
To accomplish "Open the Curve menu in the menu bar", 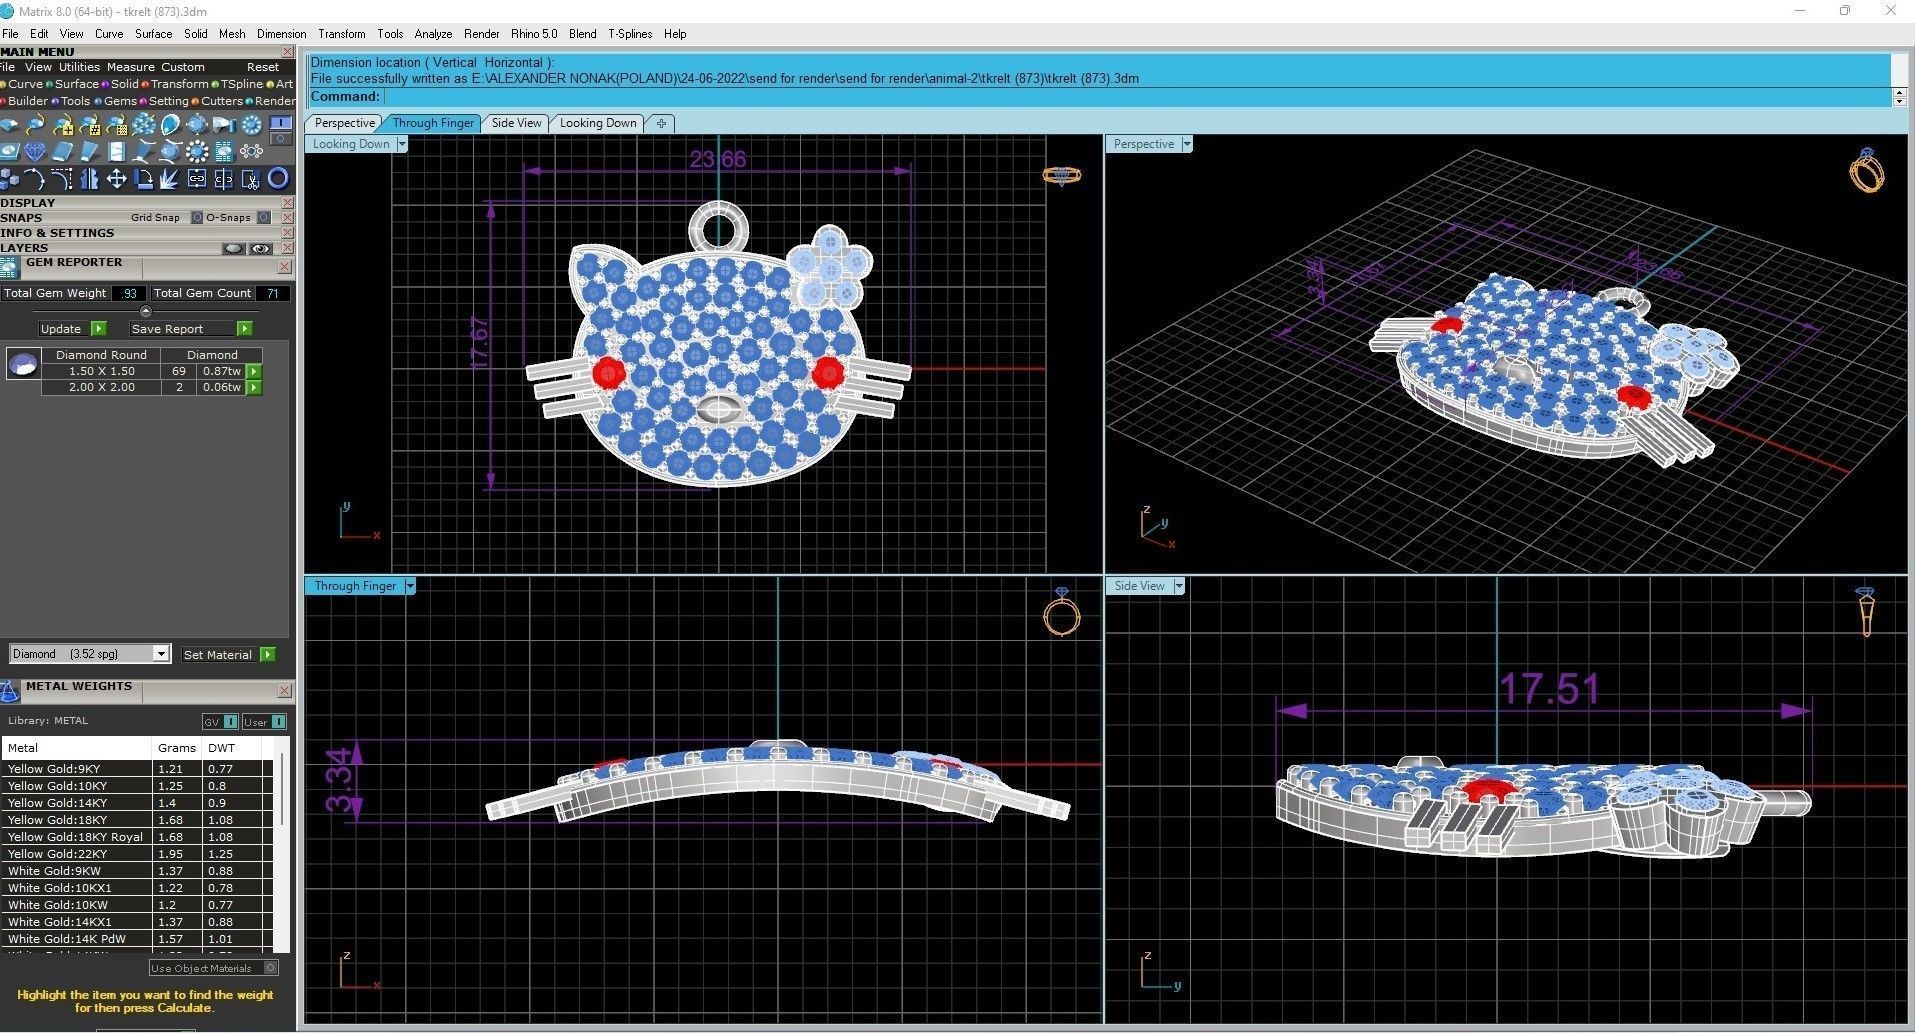I will click(x=109, y=34).
